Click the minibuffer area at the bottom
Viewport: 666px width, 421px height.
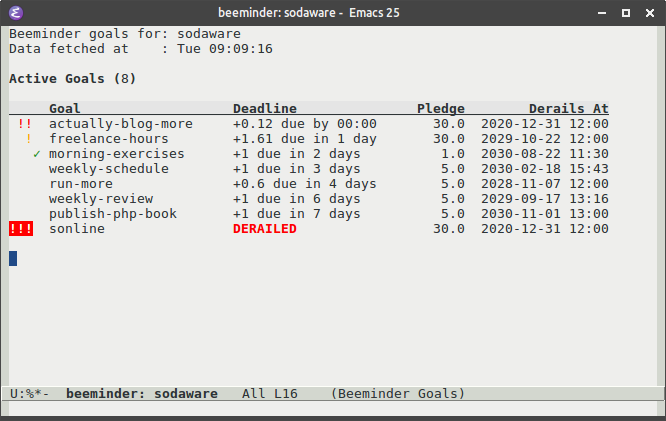point(333,409)
